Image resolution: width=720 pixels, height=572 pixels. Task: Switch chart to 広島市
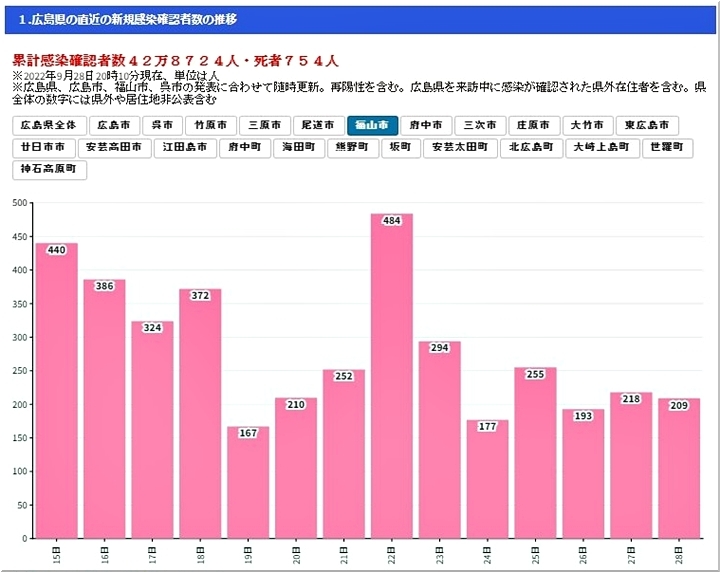[114, 126]
